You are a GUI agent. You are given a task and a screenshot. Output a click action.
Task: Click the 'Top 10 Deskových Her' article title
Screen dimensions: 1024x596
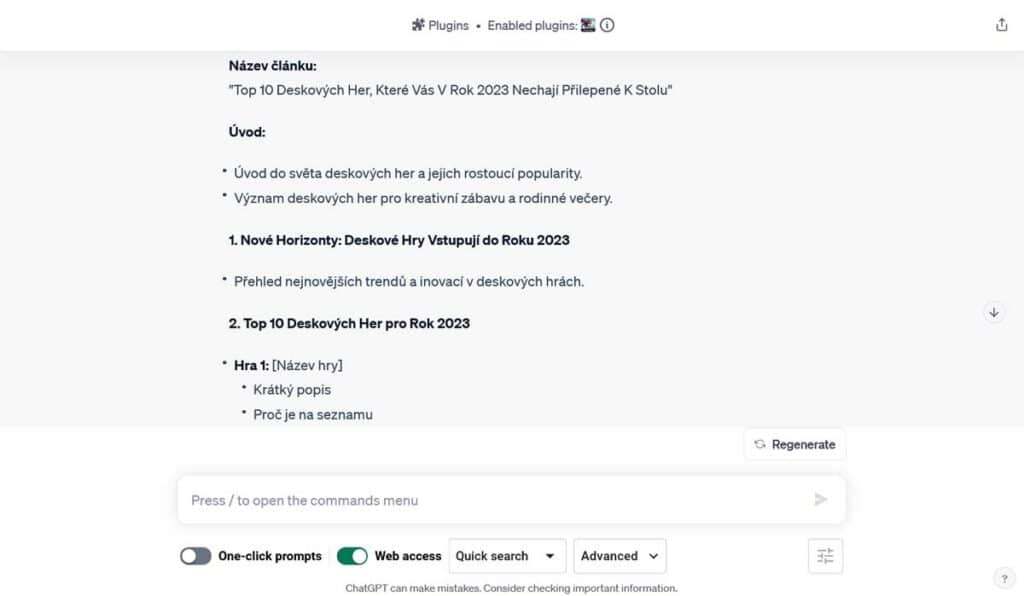pos(450,90)
